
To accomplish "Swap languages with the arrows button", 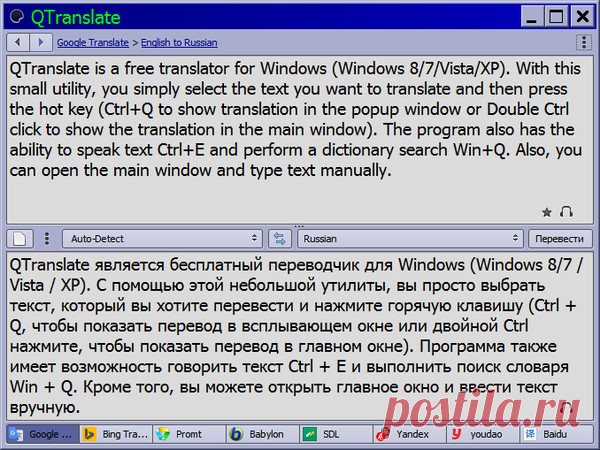I will (x=280, y=239).
